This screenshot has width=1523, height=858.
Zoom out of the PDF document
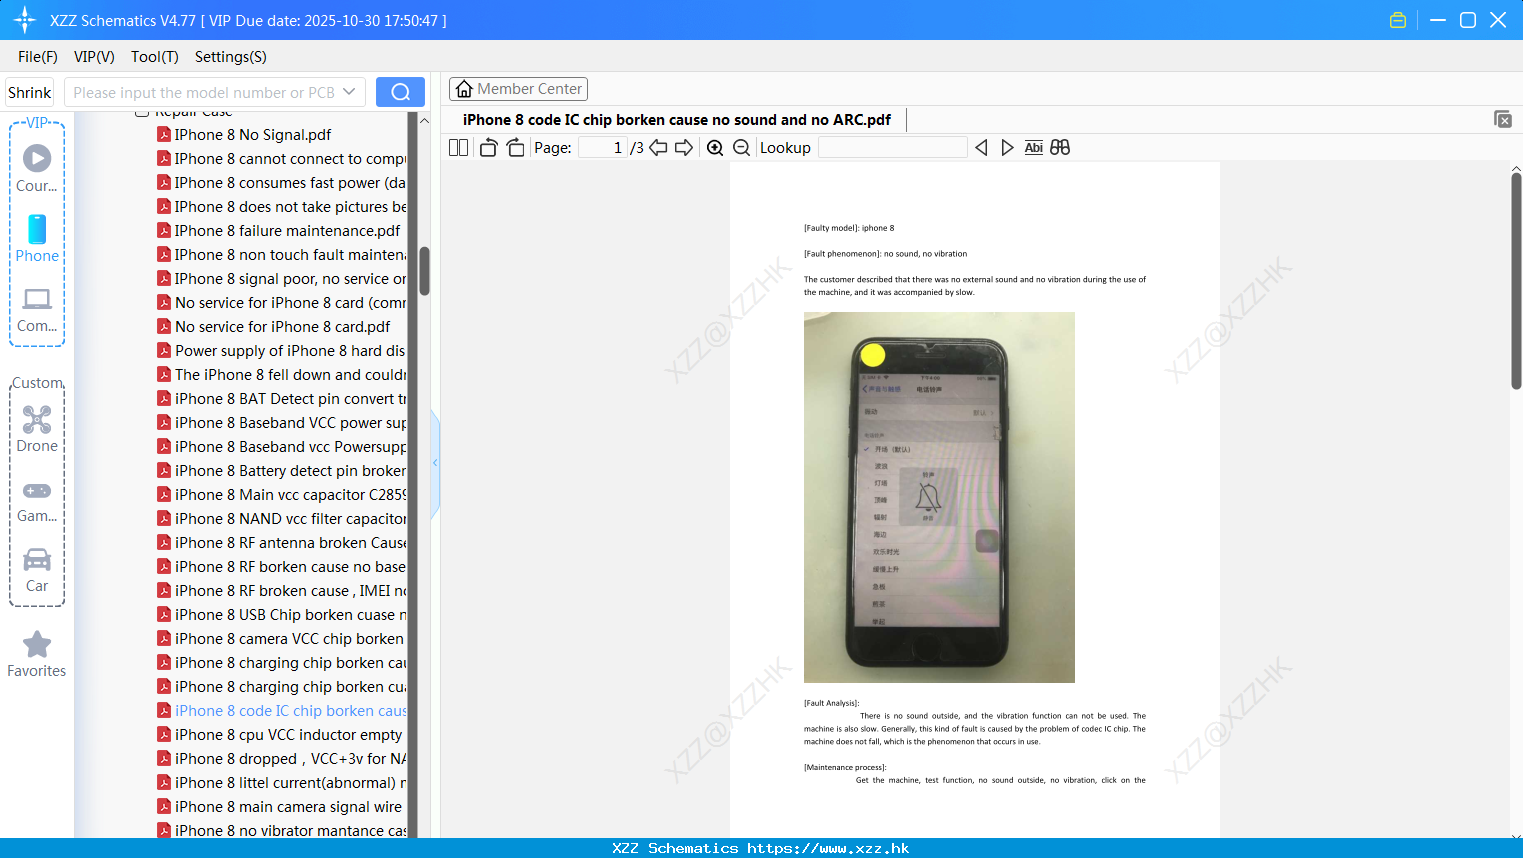click(741, 148)
